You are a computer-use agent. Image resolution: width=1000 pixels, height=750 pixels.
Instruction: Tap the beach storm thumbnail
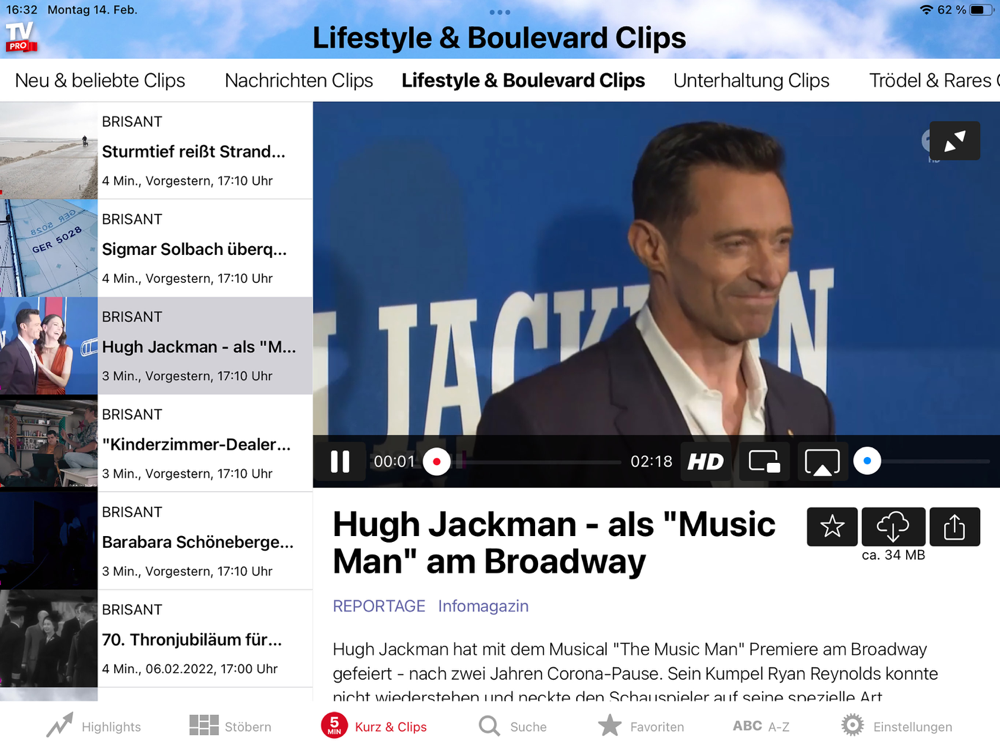[x=48, y=151]
